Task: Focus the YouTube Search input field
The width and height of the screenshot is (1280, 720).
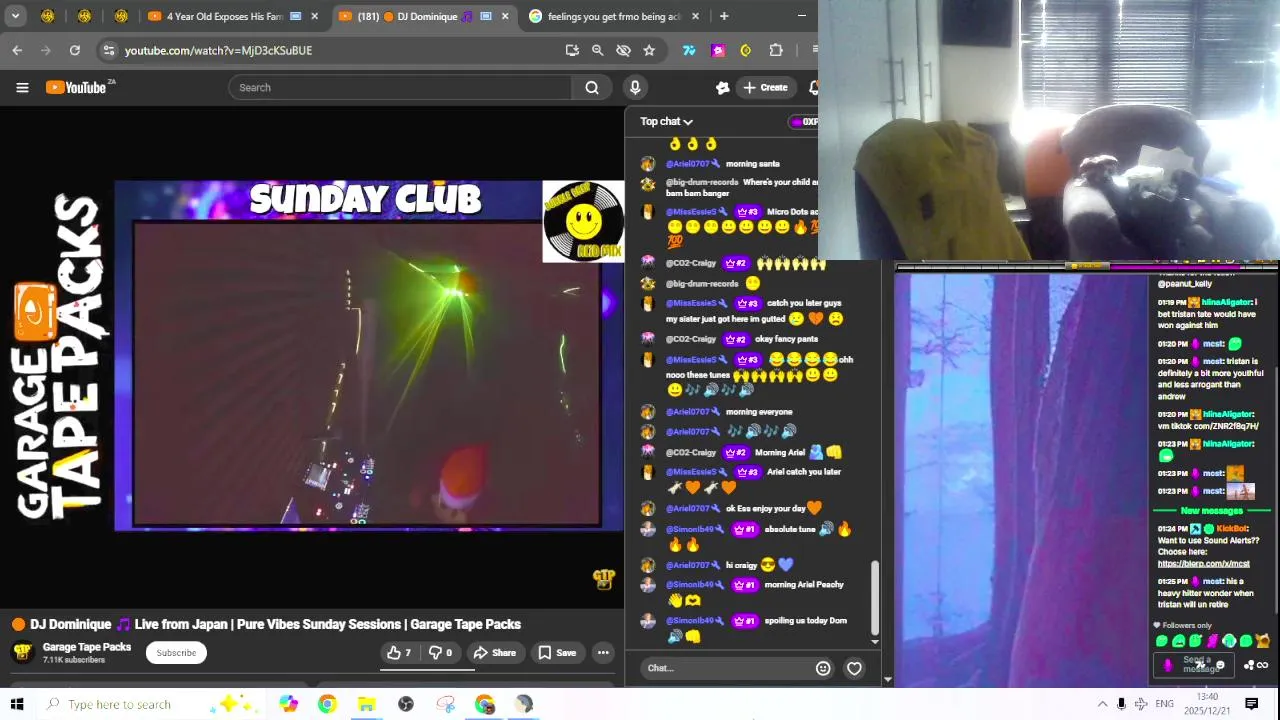Action: click(x=400, y=87)
